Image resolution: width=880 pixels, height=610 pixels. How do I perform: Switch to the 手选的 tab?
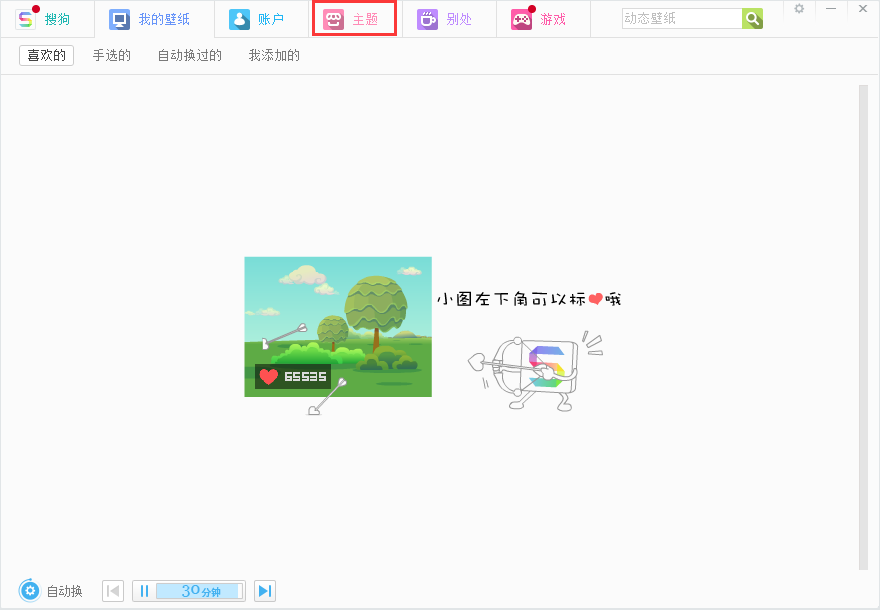[111, 55]
